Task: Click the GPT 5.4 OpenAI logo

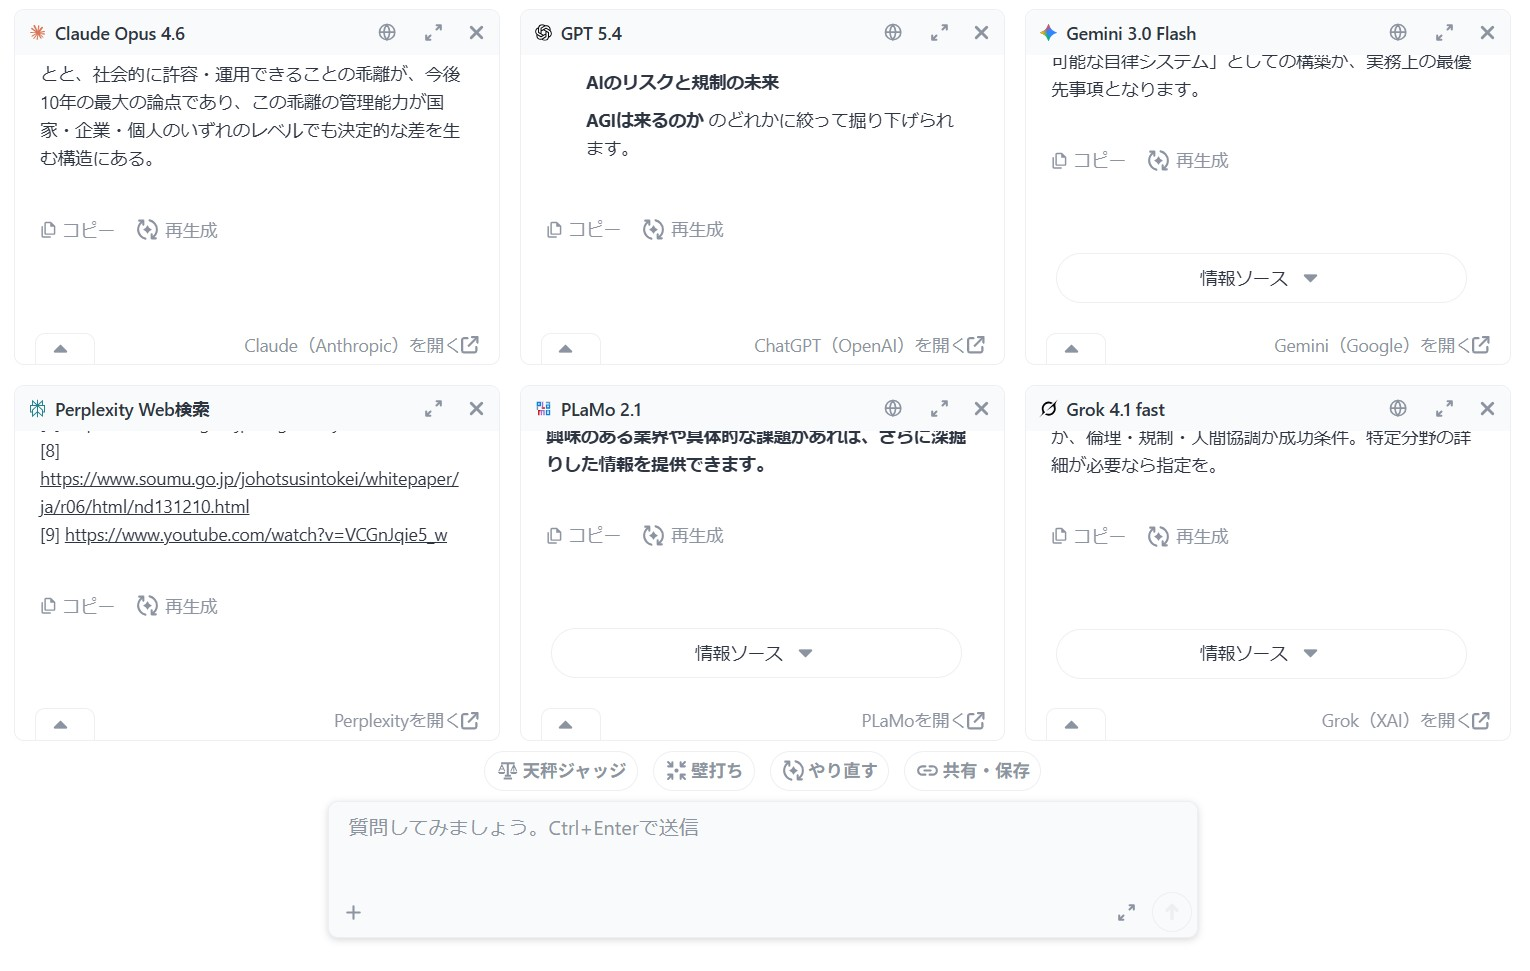Action: pyautogui.click(x=543, y=33)
